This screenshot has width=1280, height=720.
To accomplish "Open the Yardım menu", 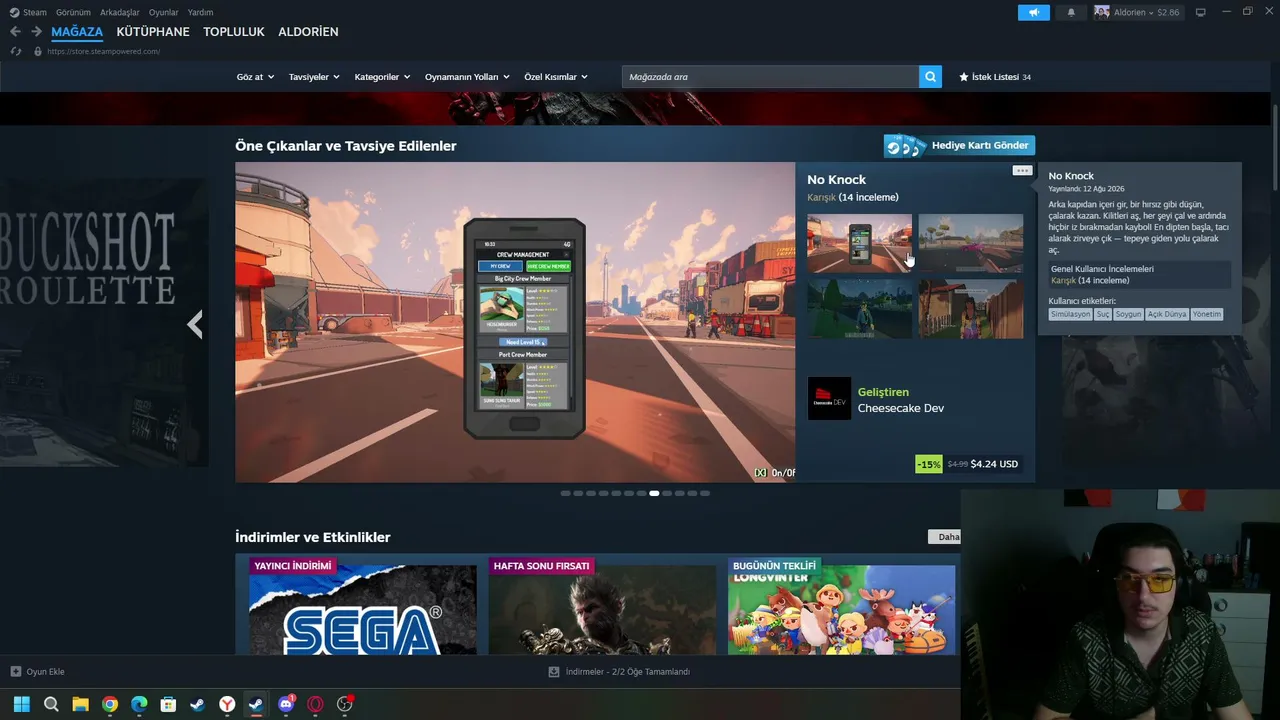I will (200, 12).
